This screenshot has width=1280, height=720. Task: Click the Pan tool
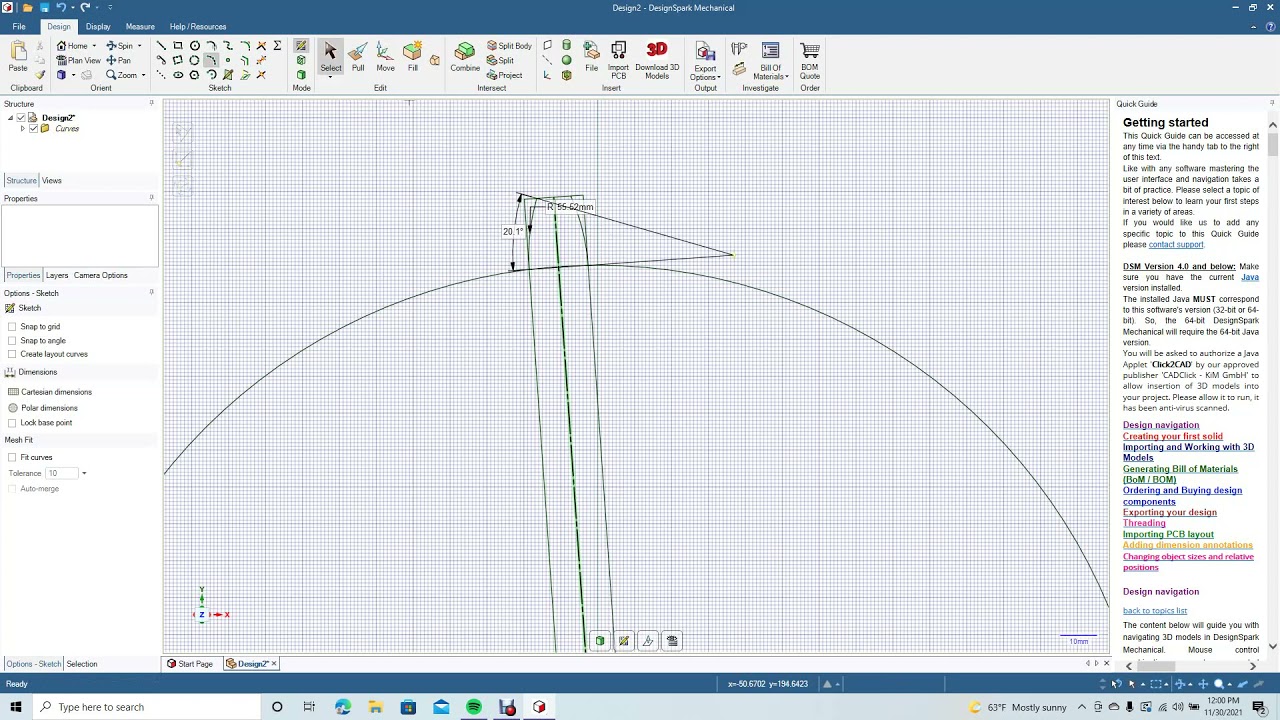click(119, 60)
